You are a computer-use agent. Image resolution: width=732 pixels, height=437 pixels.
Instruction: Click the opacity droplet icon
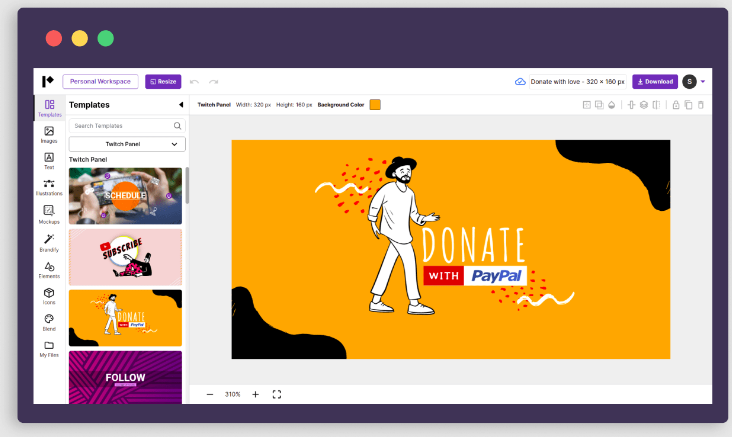[x=612, y=105]
